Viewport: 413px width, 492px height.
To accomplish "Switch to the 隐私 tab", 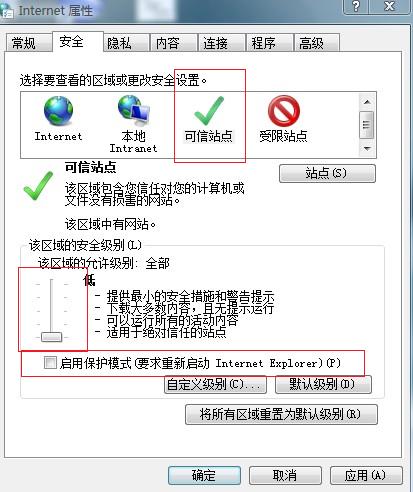I will [119, 43].
